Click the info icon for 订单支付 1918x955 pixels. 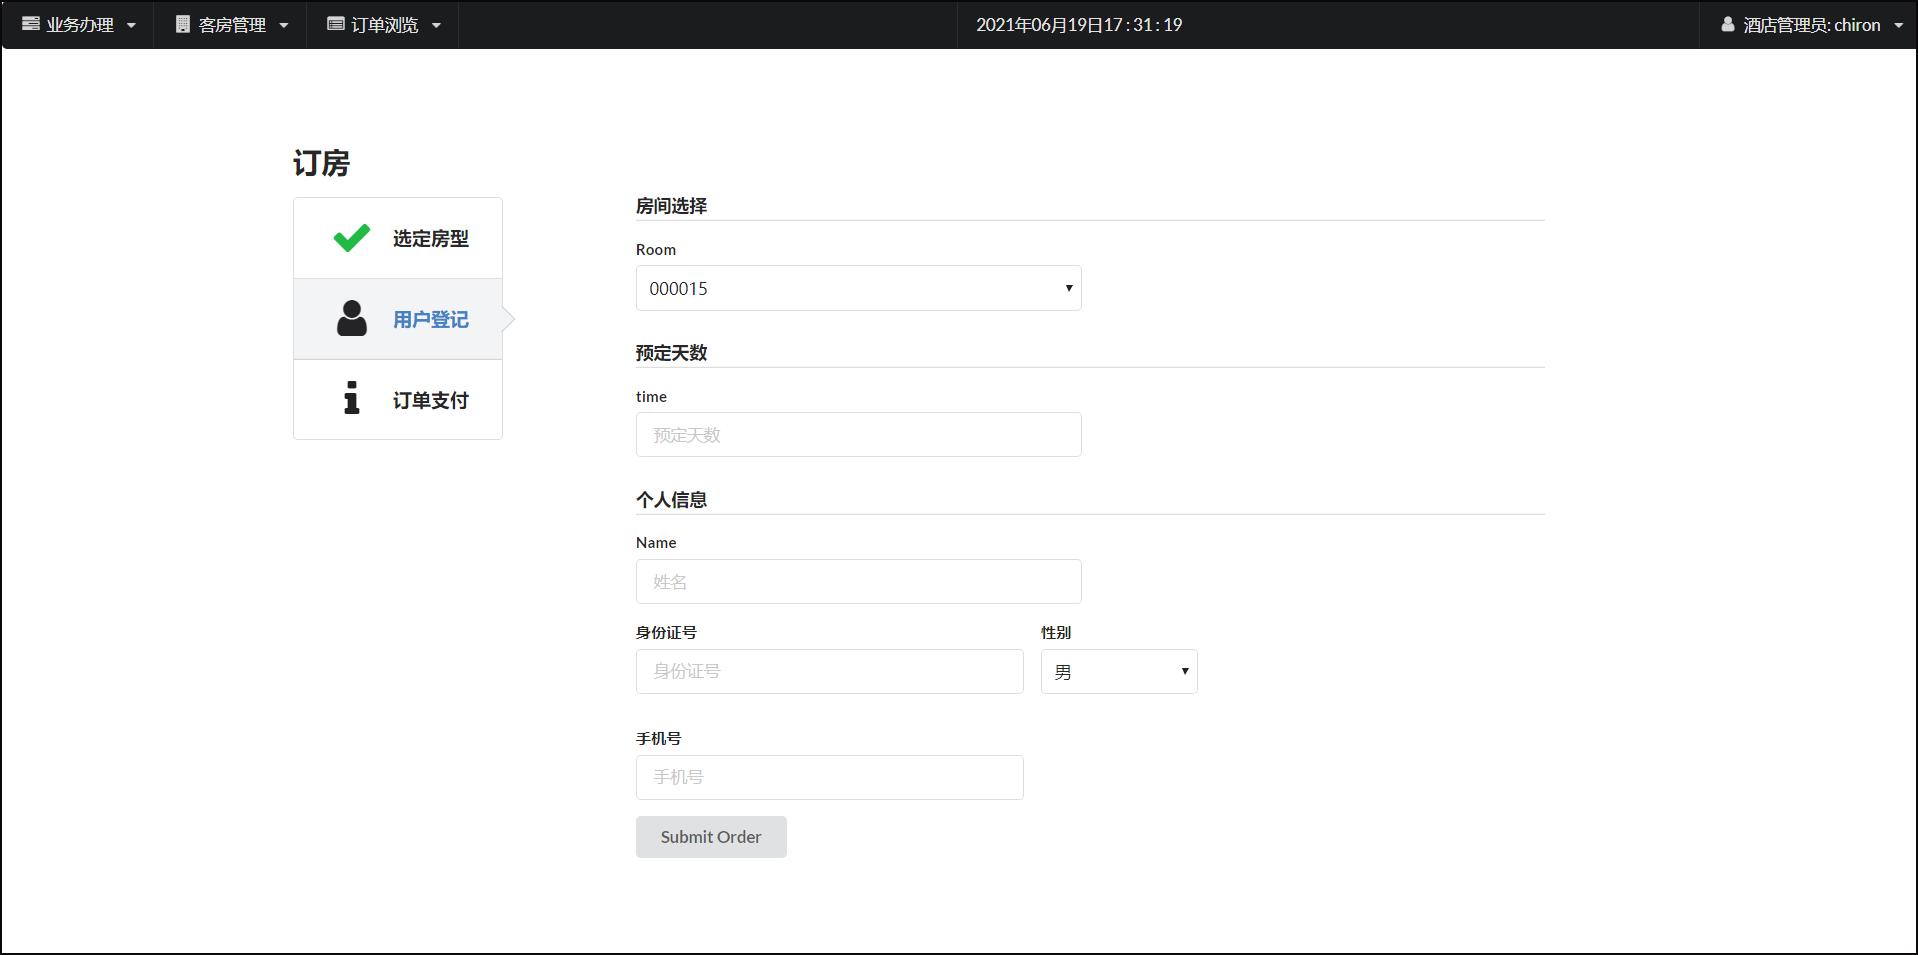point(351,398)
